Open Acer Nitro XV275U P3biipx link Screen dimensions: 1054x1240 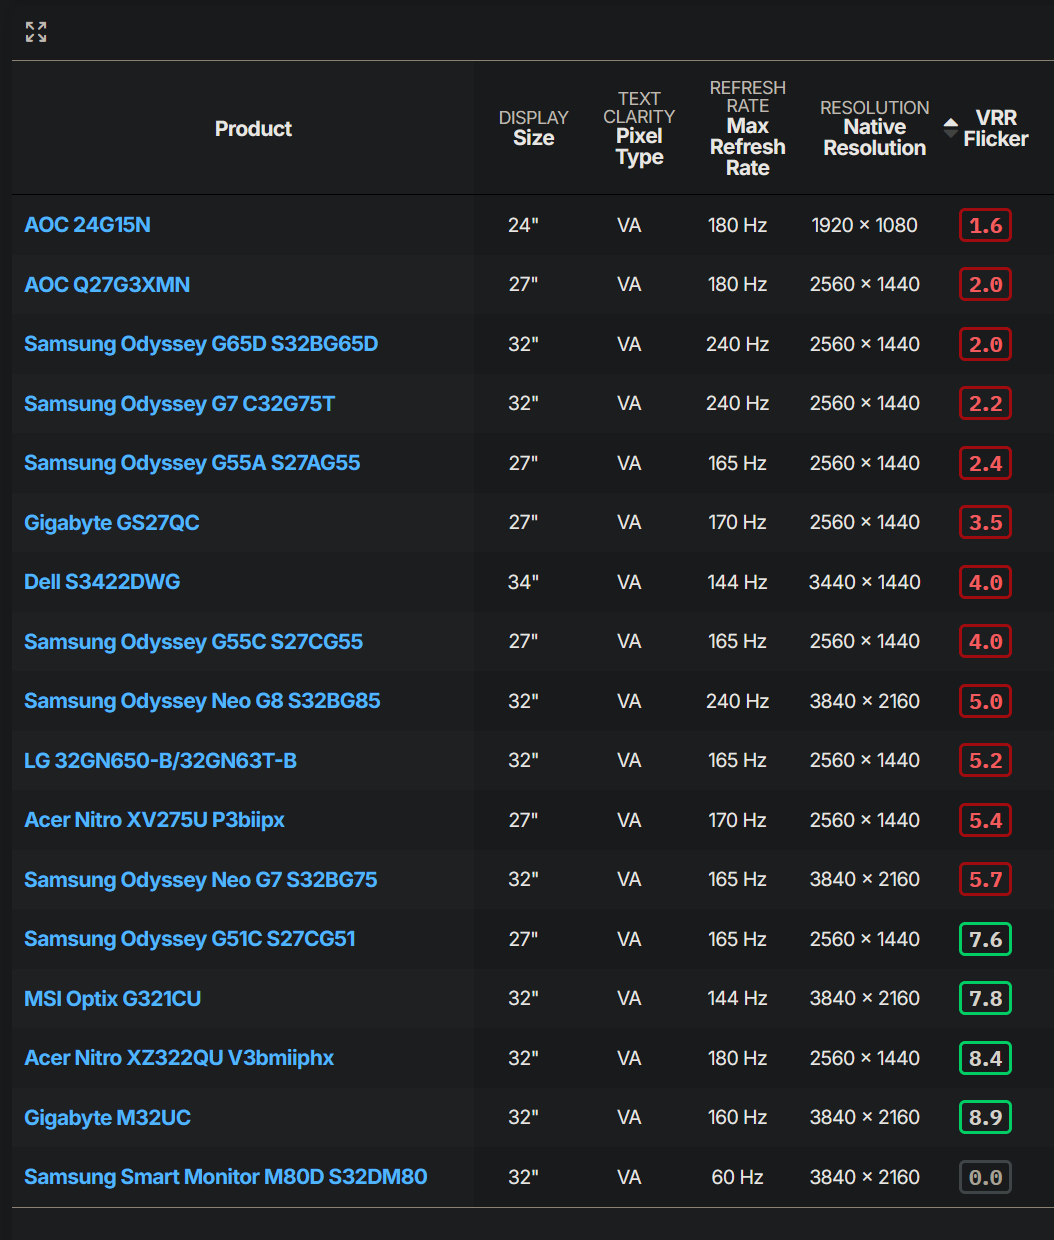[155, 820]
